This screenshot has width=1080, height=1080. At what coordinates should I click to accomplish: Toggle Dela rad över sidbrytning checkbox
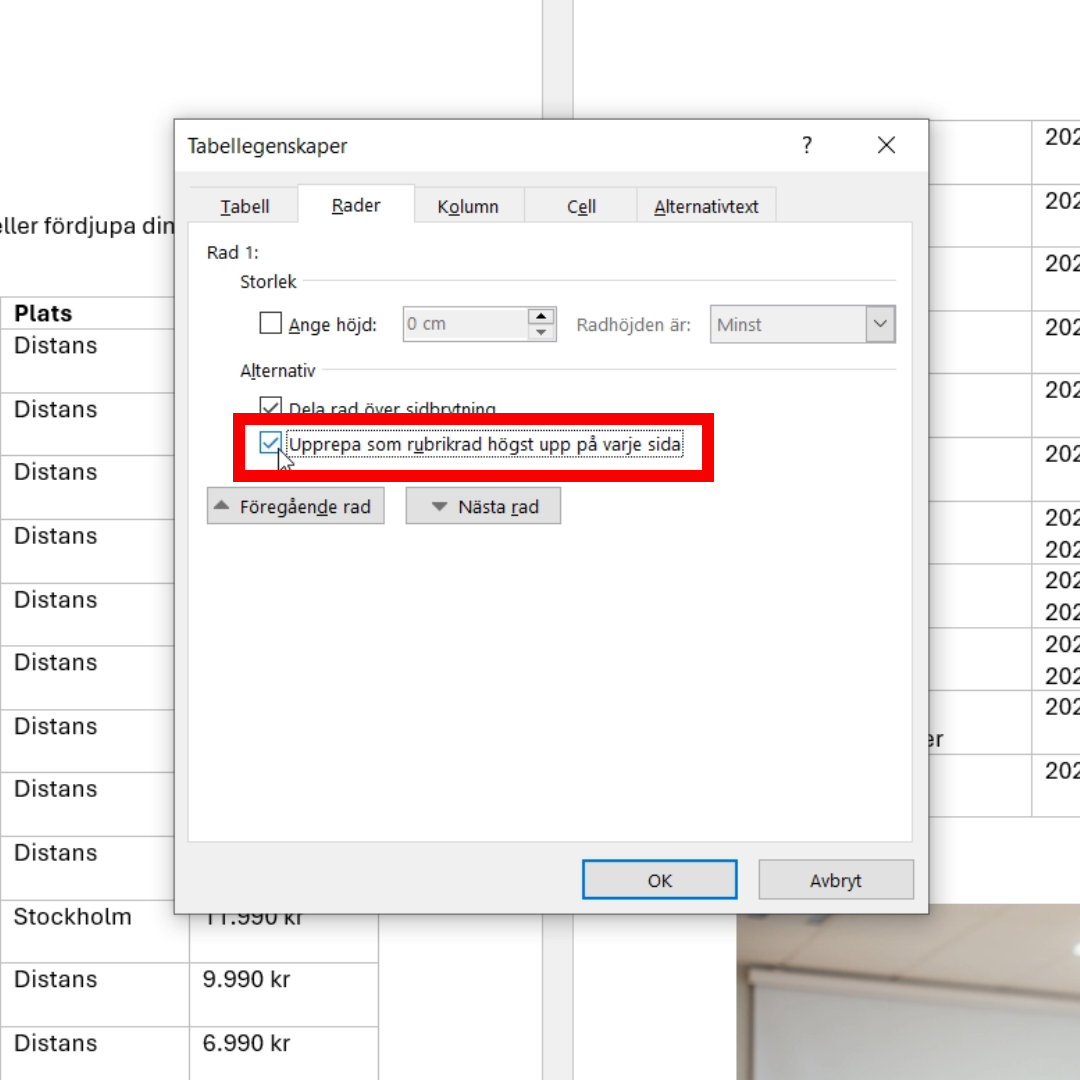tap(271, 407)
